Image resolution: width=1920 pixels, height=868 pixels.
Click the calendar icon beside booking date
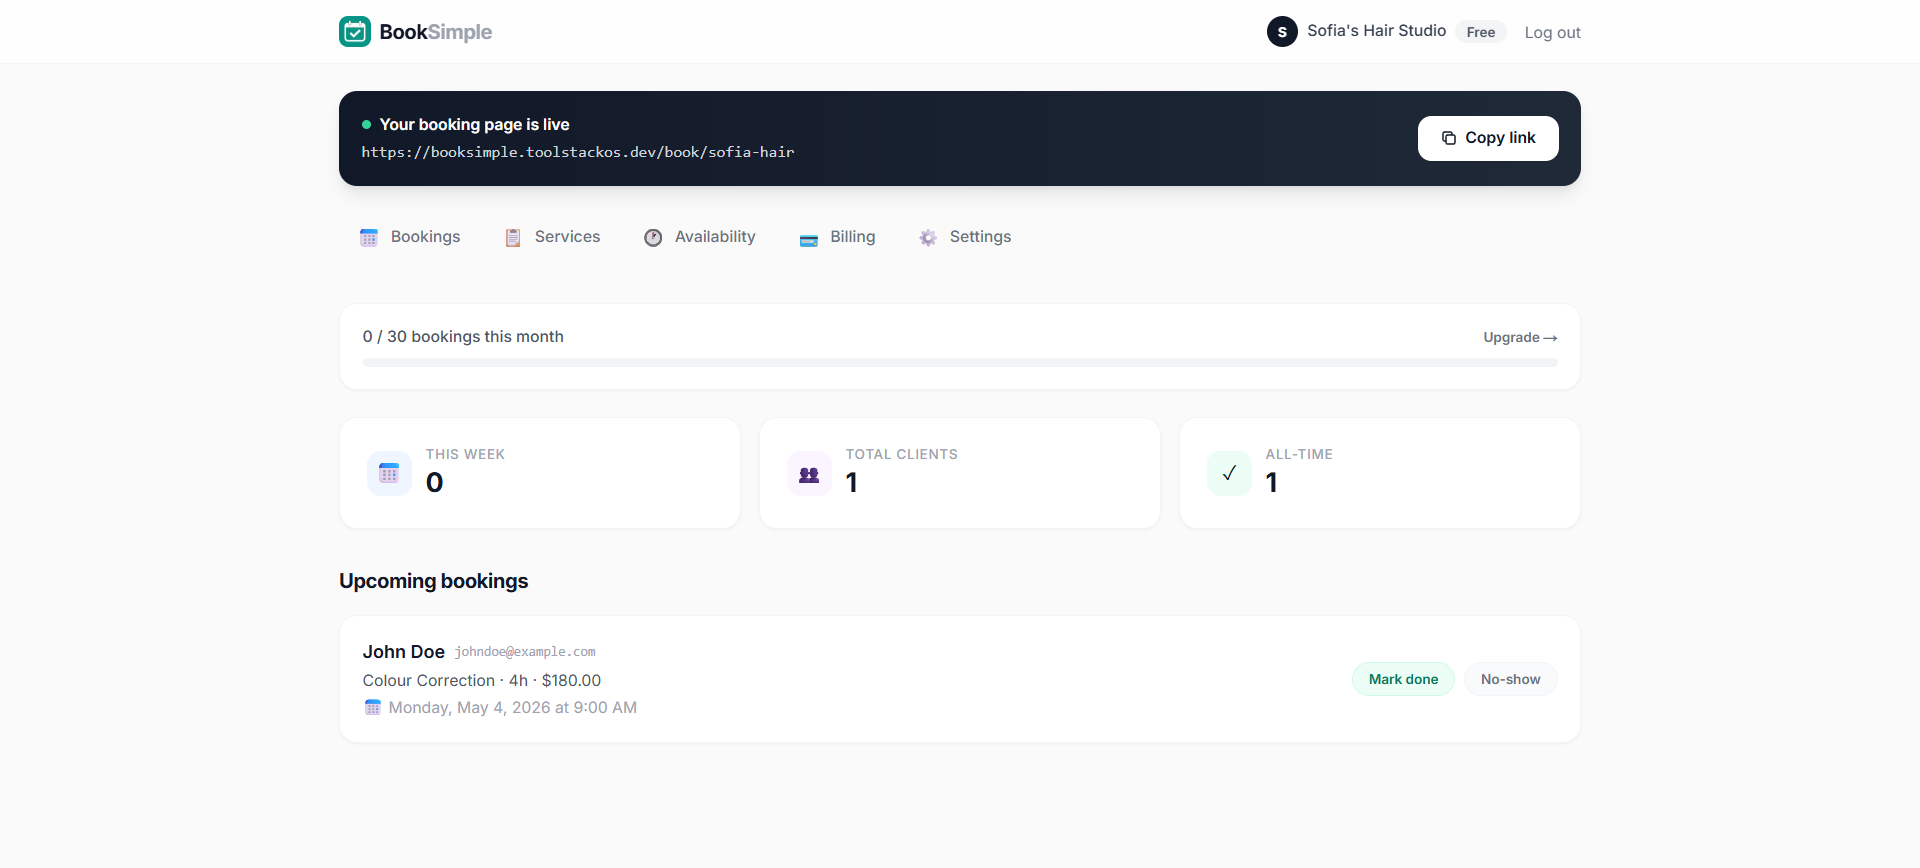click(373, 708)
